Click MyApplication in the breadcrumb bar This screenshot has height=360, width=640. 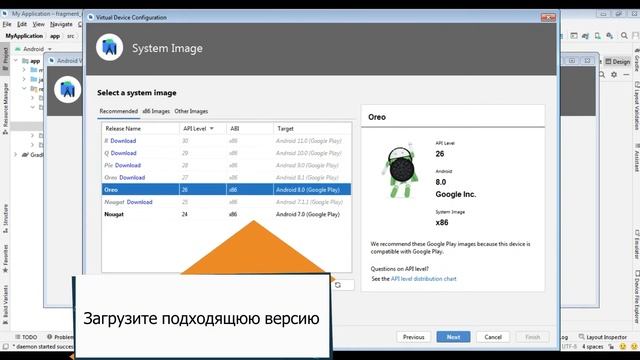click(x=24, y=36)
